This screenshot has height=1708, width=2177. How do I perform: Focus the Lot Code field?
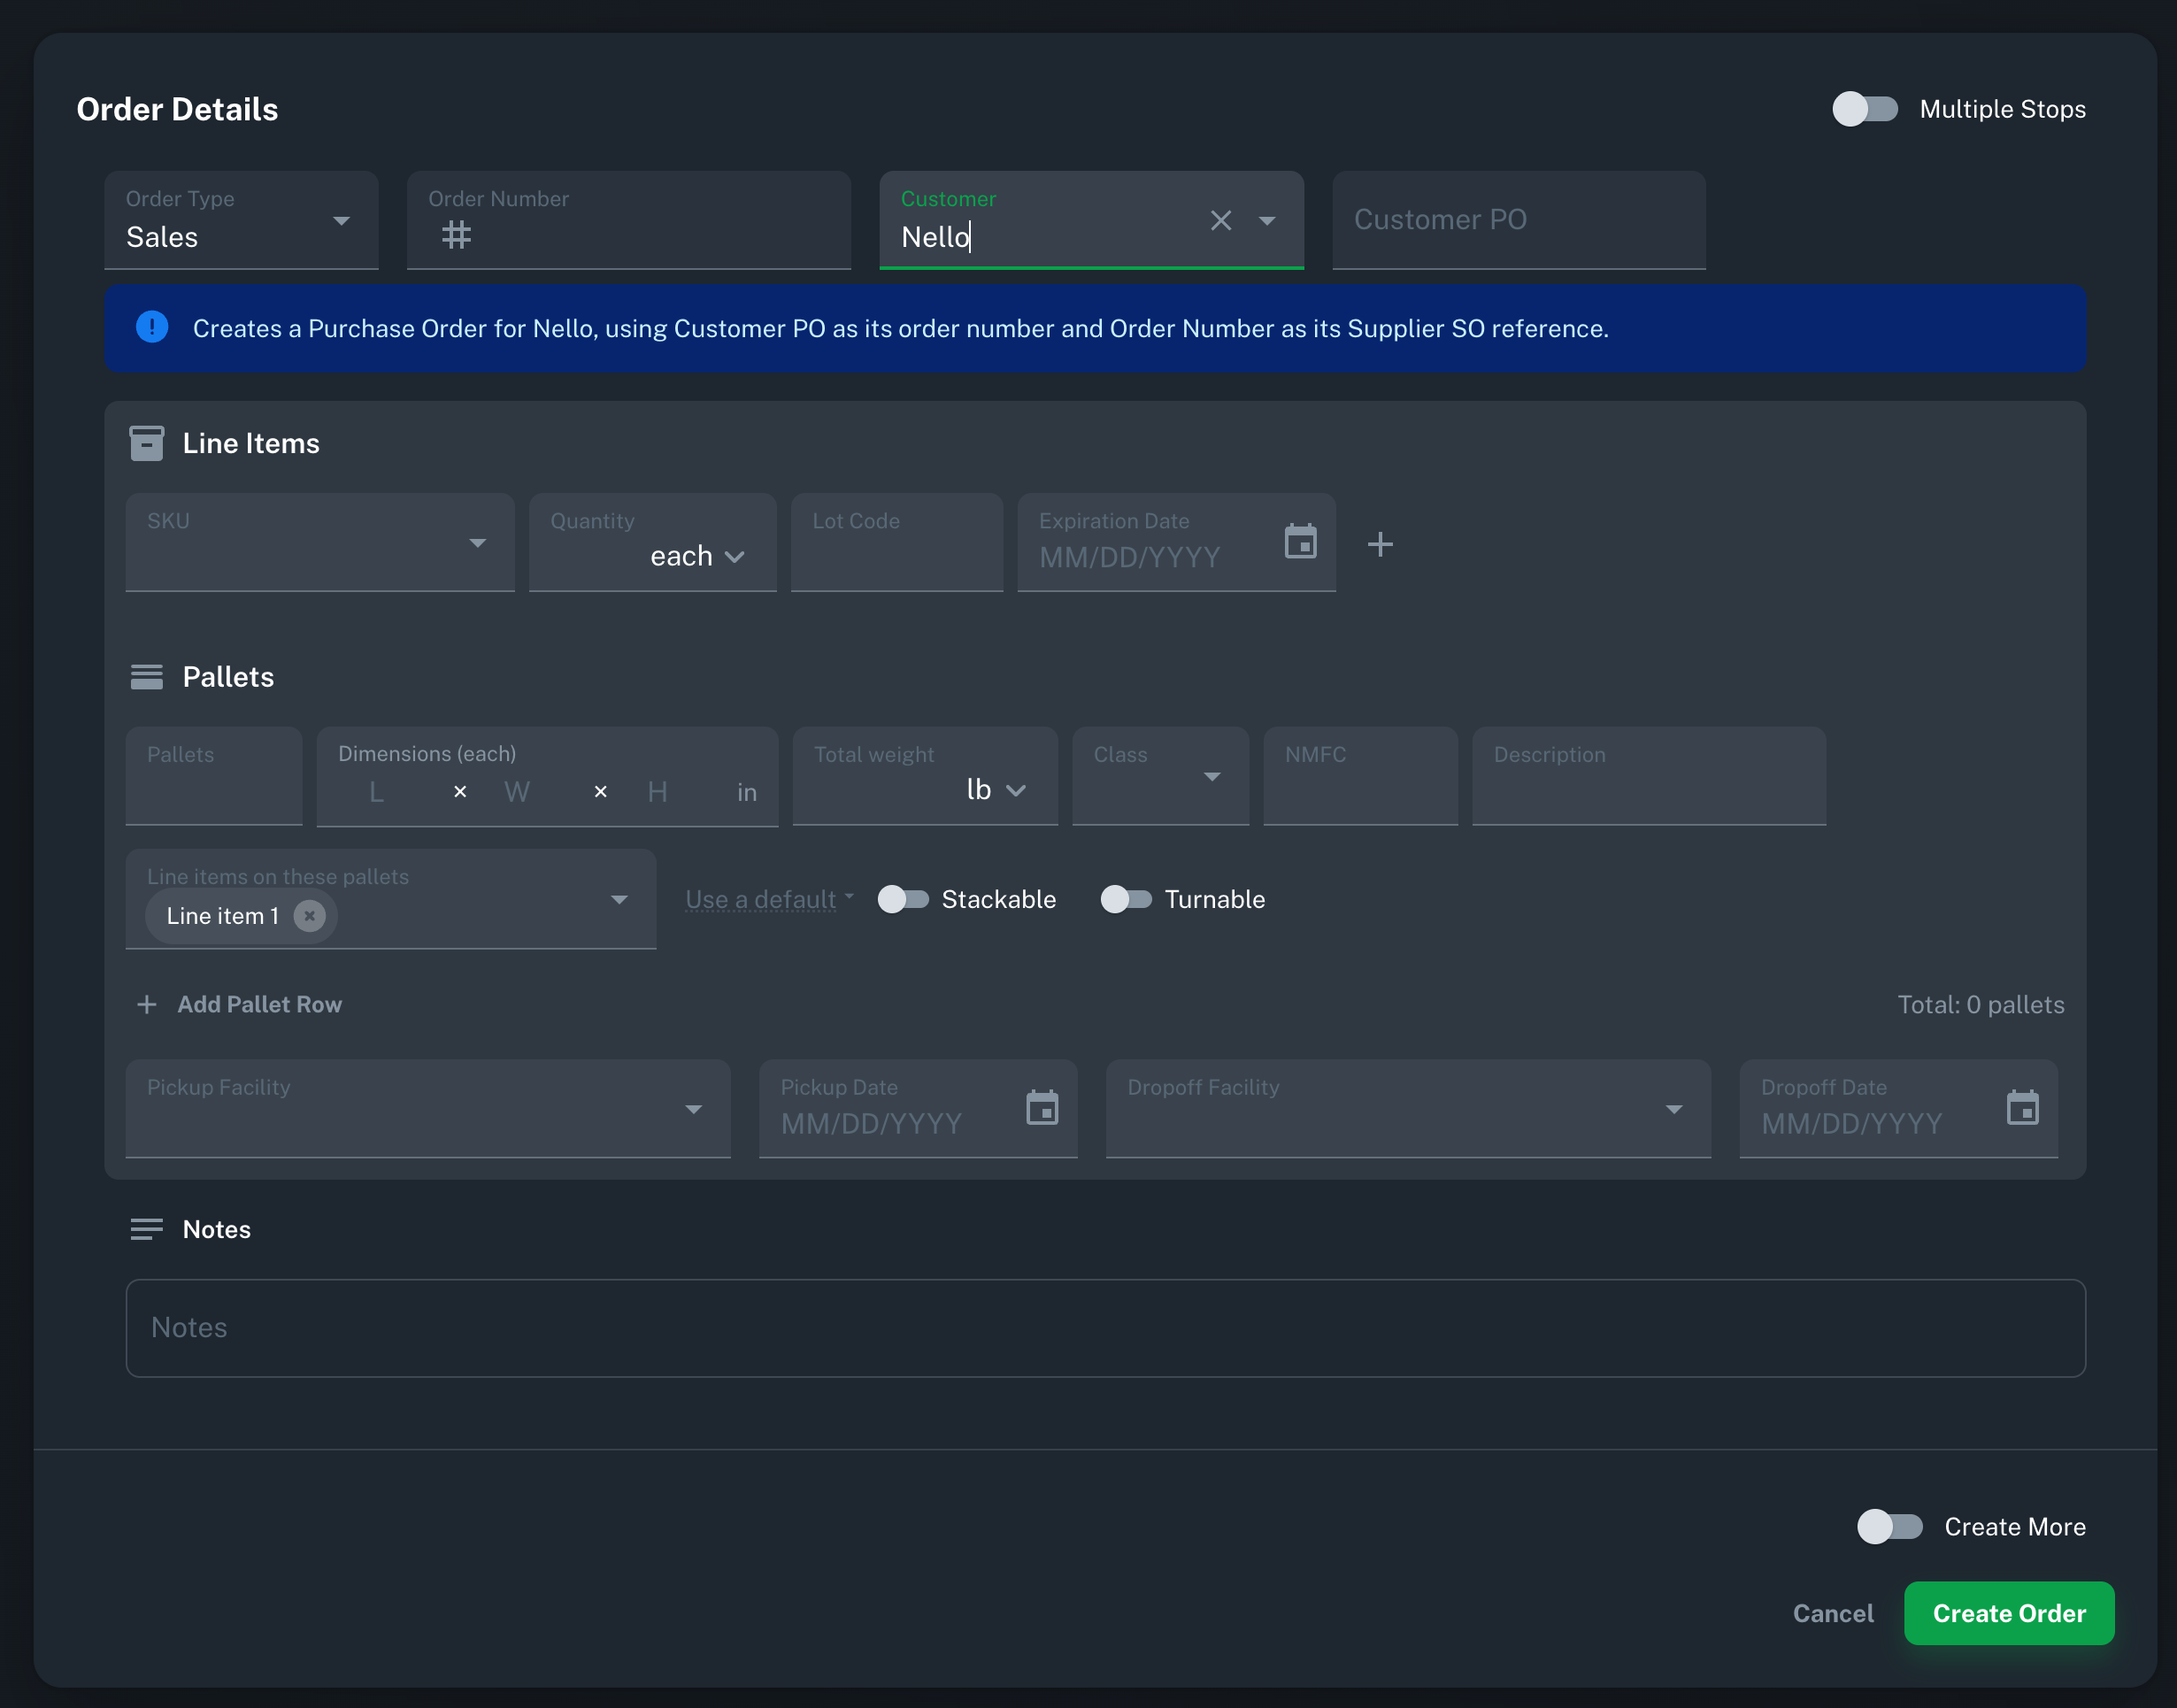coord(897,542)
